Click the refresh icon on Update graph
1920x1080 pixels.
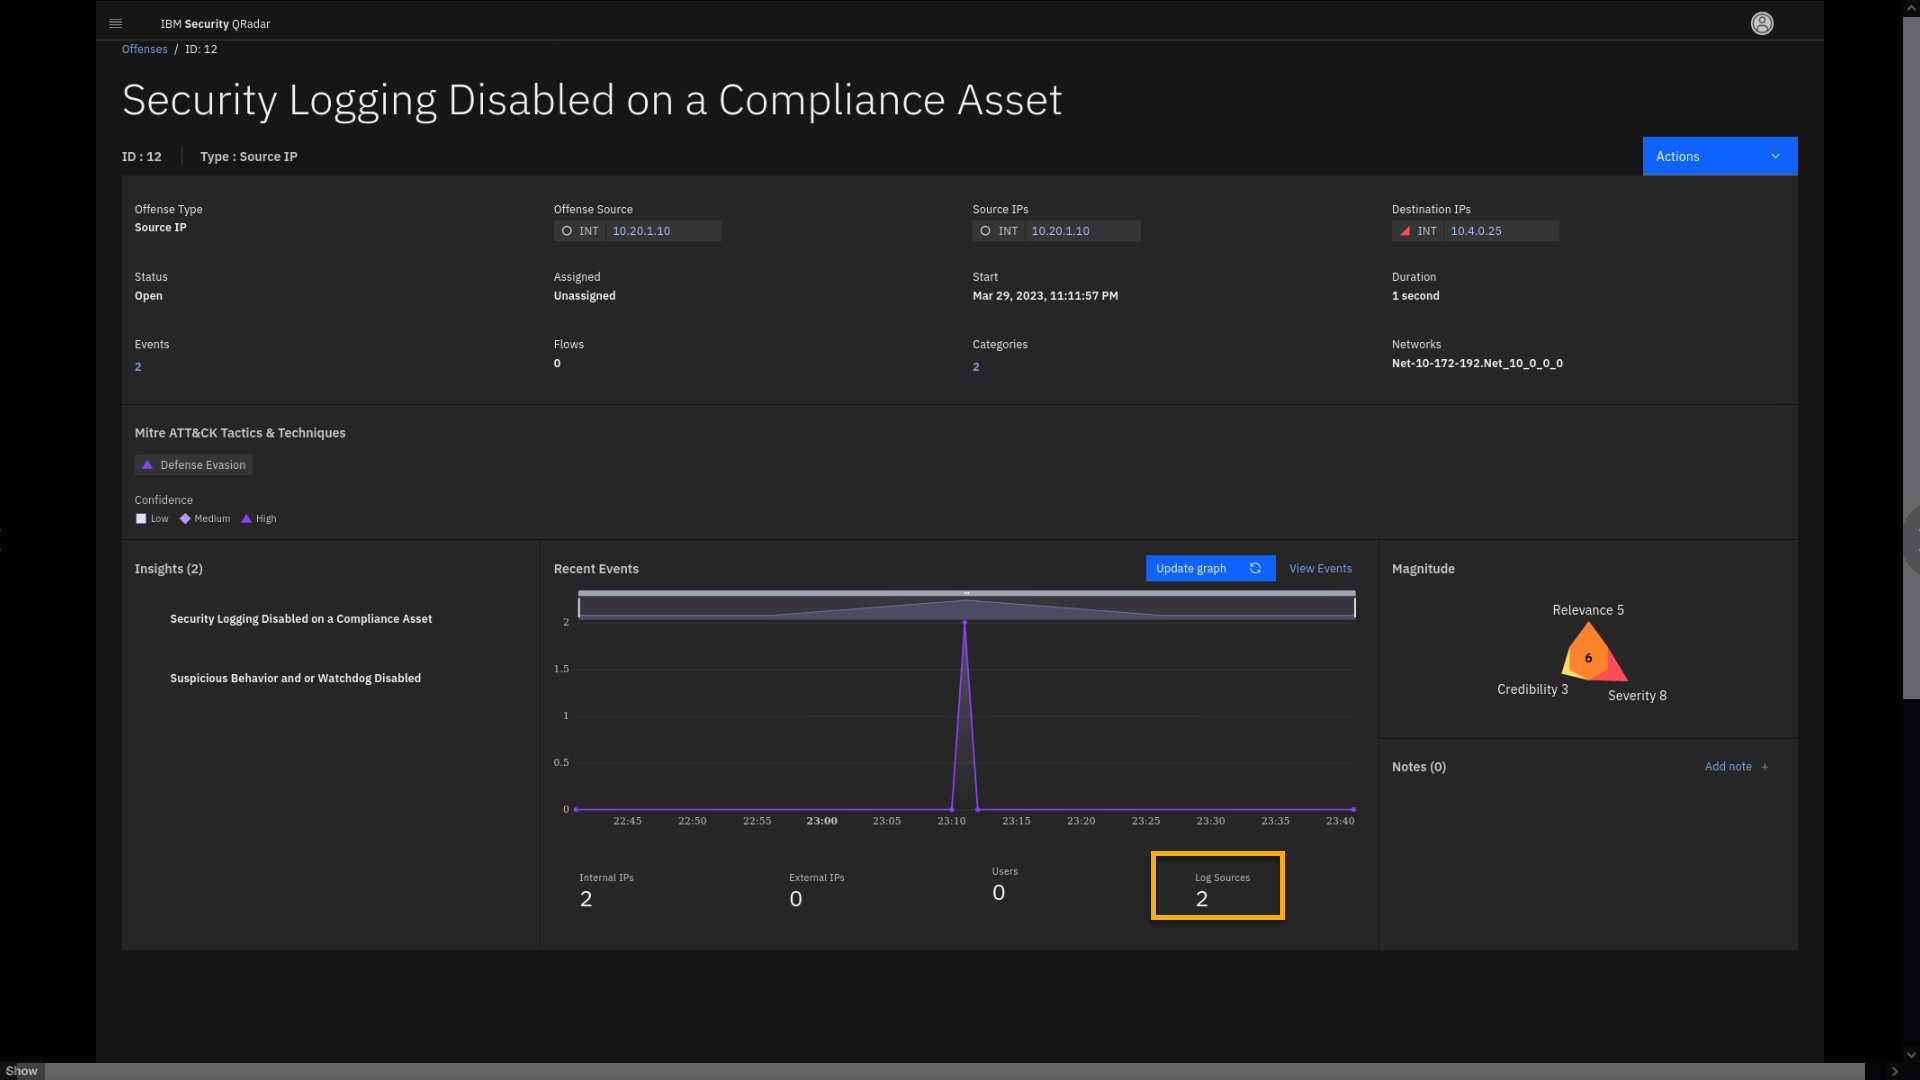coord(1255,568)
